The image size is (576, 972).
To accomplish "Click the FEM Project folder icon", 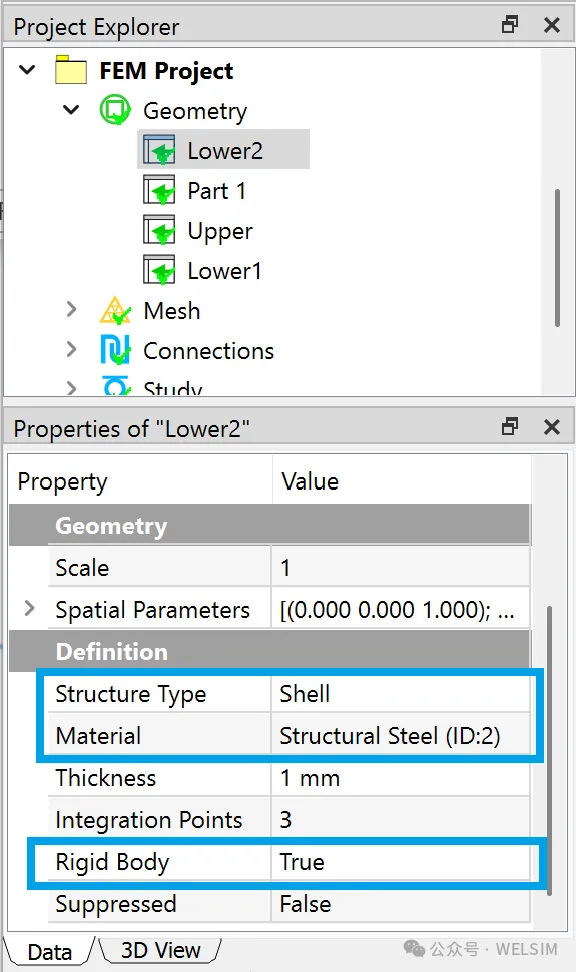I will pos(71,70).
